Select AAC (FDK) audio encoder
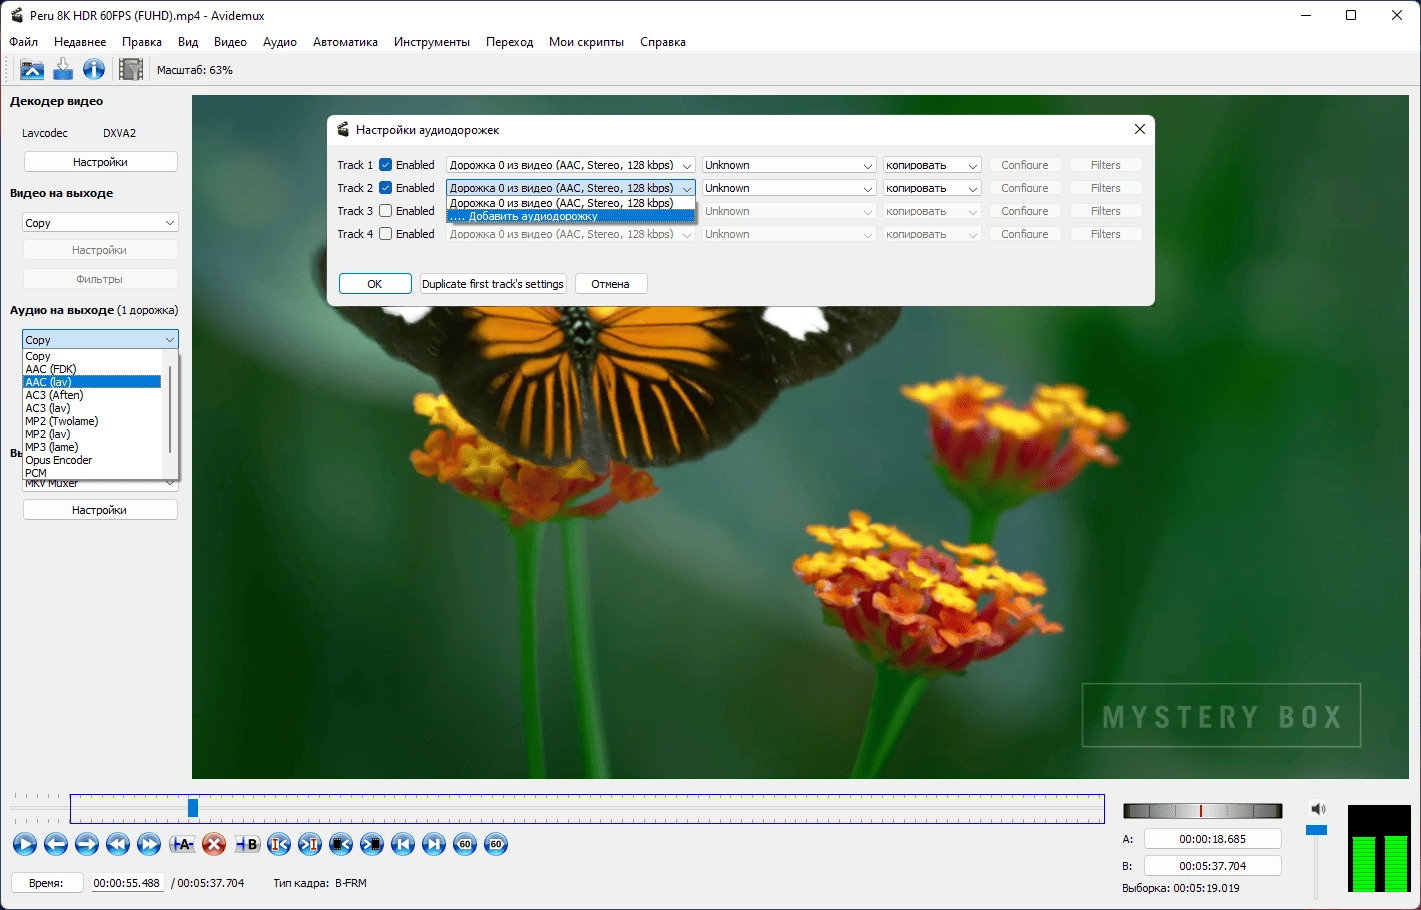 coord(92,369)
